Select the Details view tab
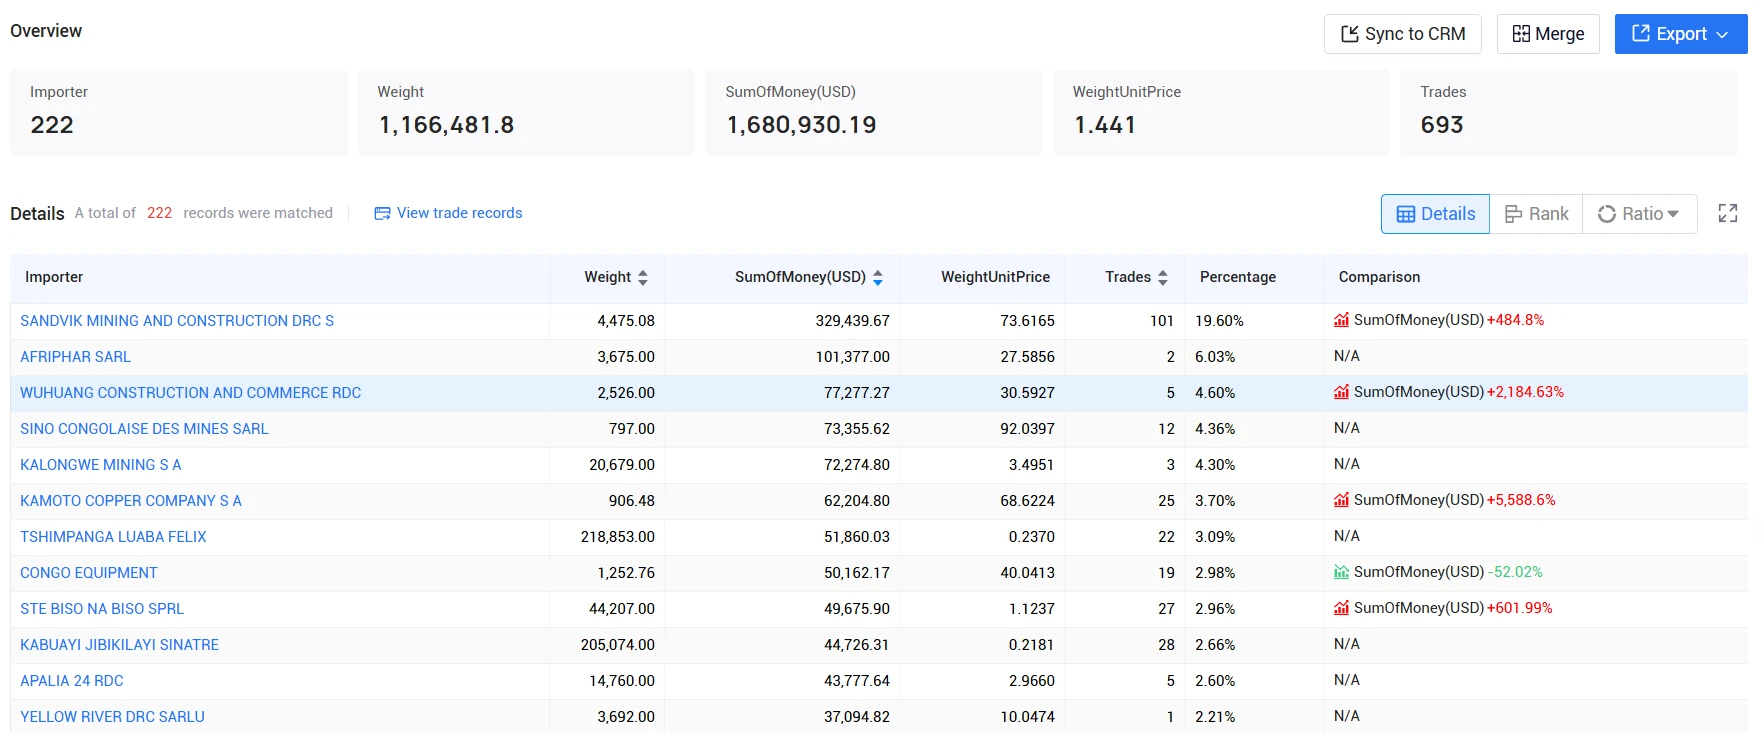 point(1435,214)
